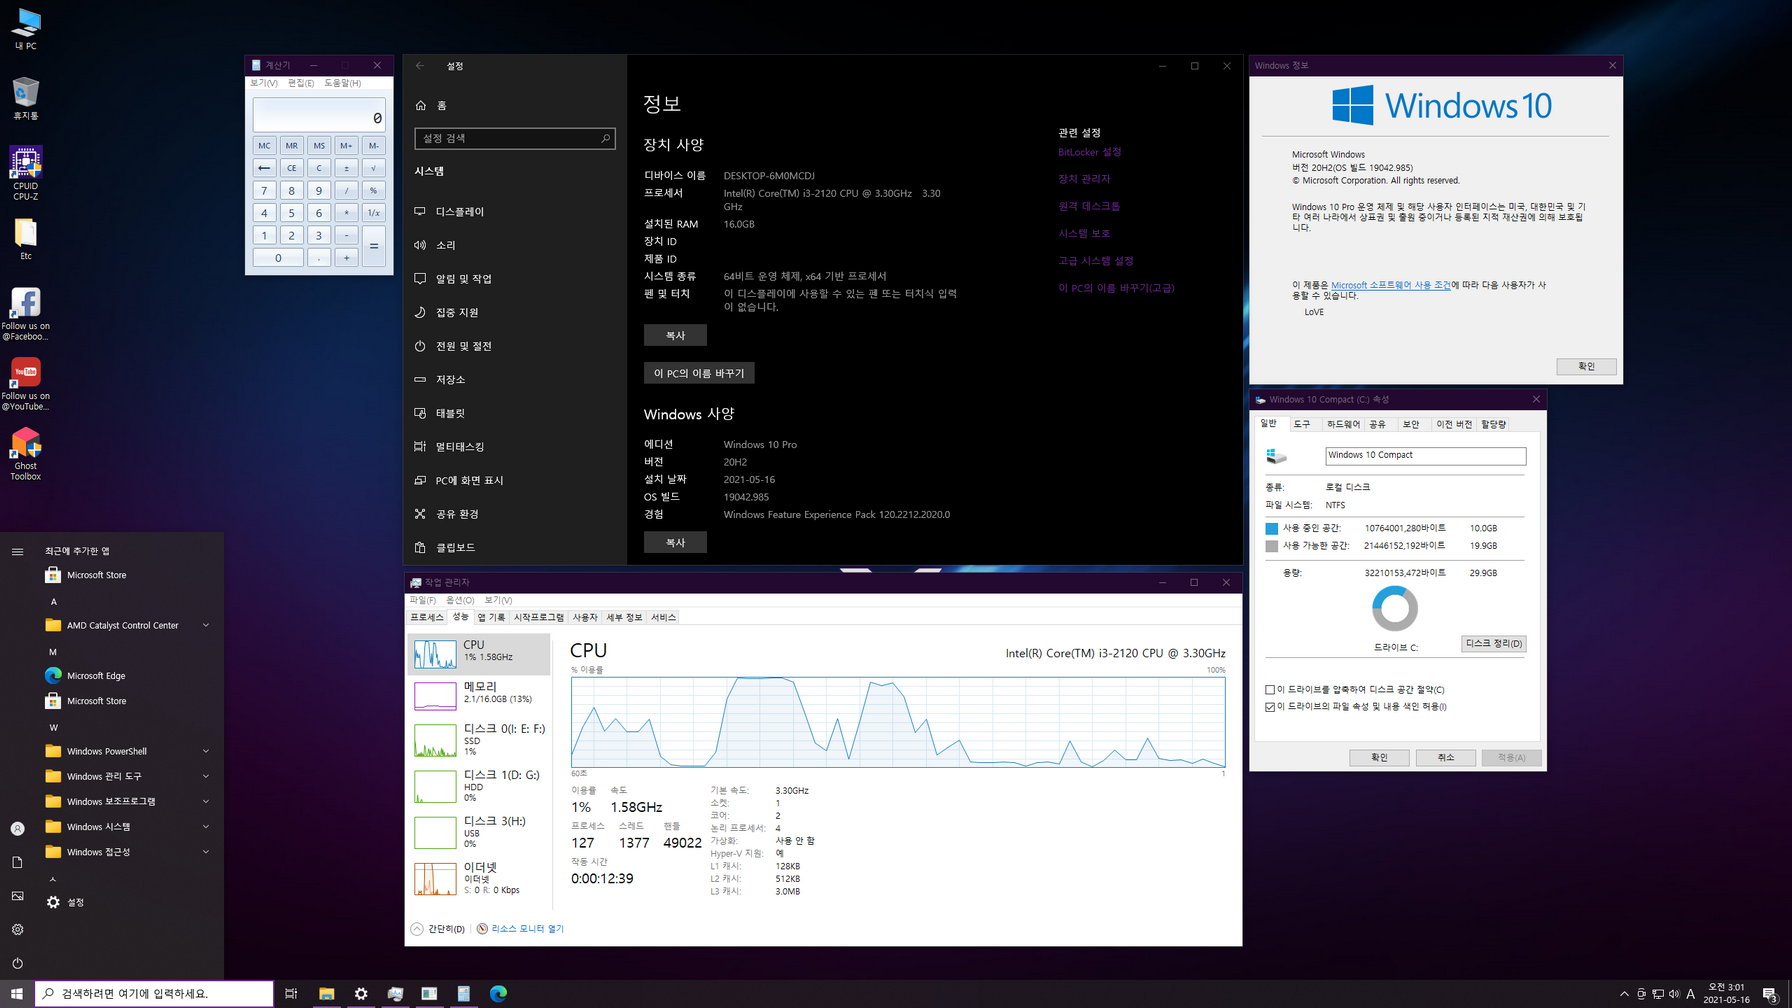Open the 내 PC desktop icon
1792x1008 pixels.
click(25, 29)
